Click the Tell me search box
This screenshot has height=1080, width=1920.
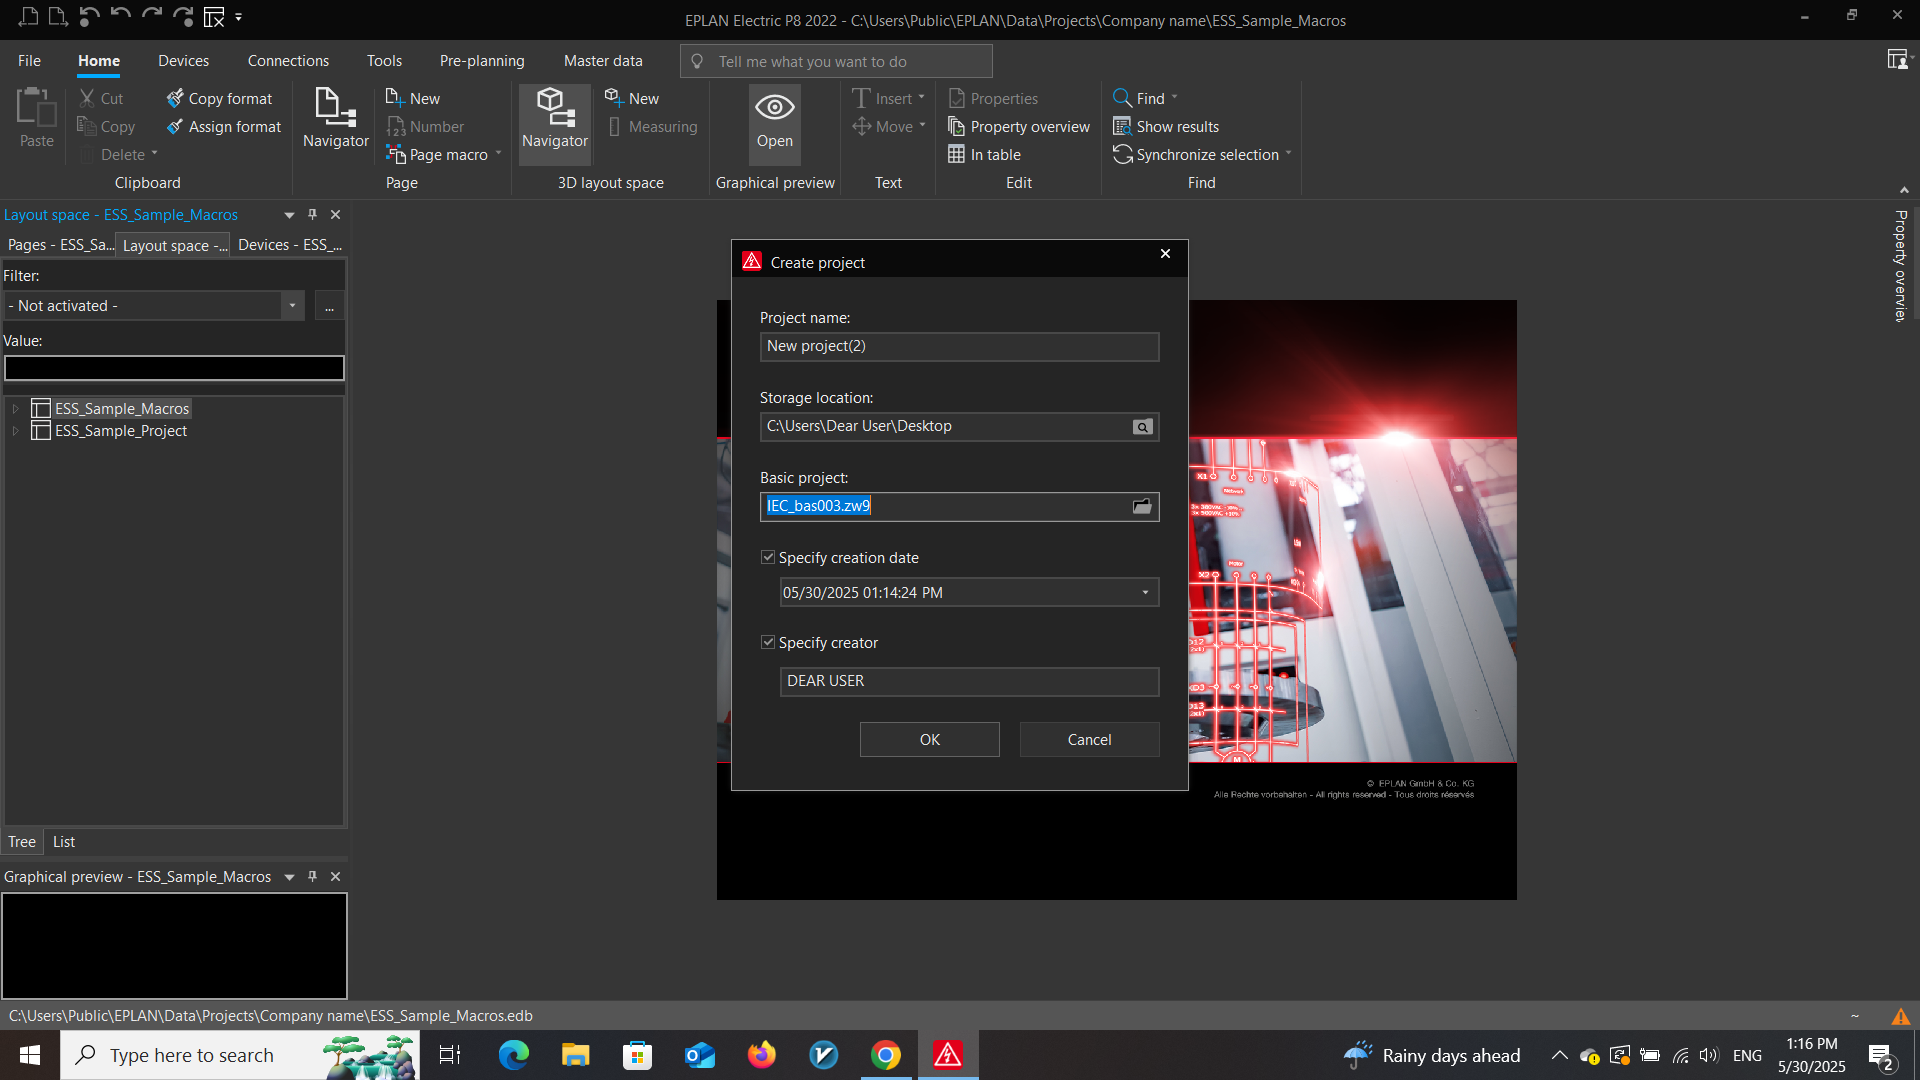coord(837,61)
